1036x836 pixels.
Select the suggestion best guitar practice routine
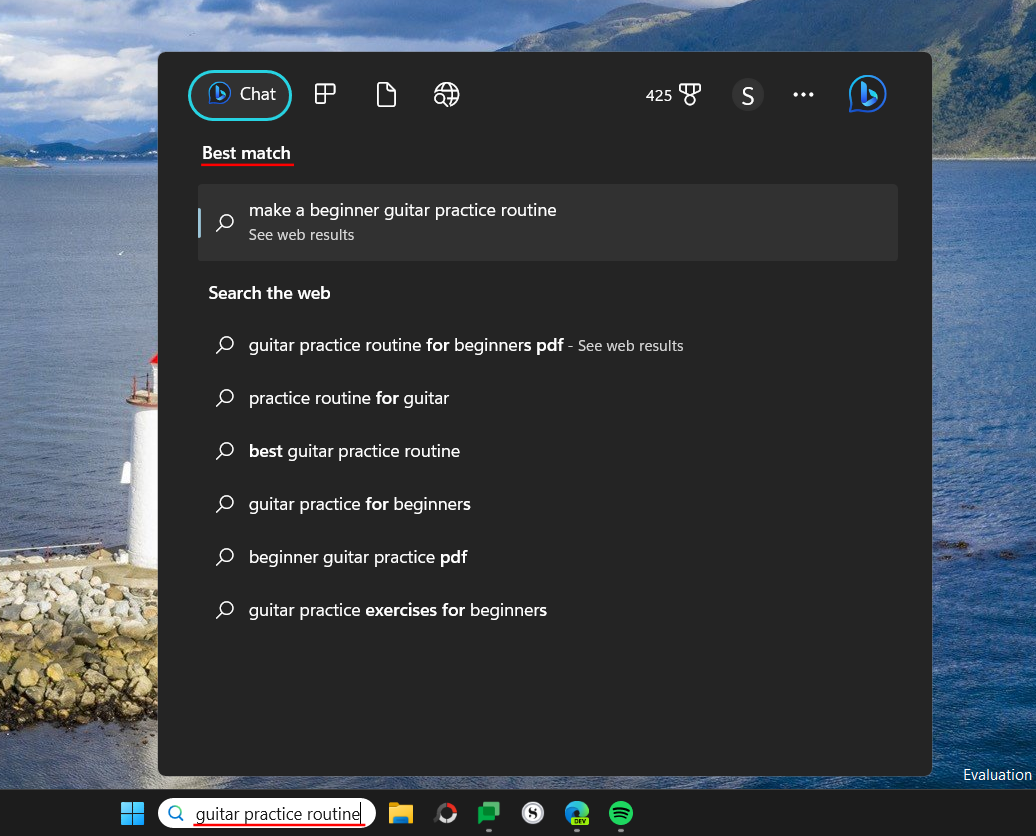[x=354, y=451]
